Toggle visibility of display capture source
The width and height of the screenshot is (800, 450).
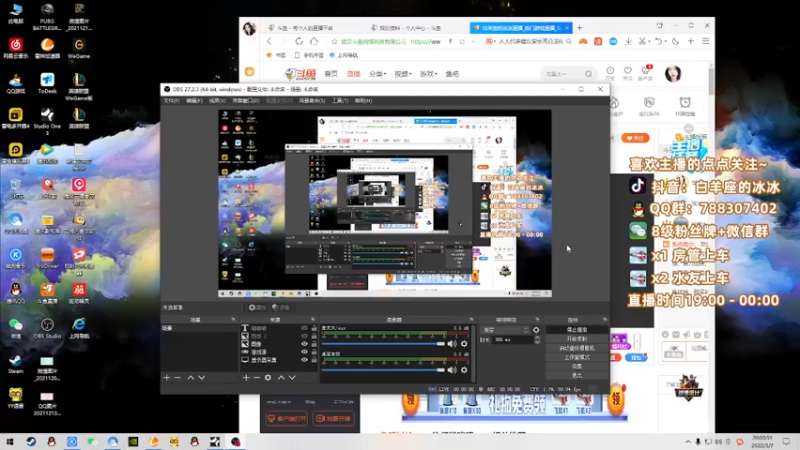(x=305, y=360)
